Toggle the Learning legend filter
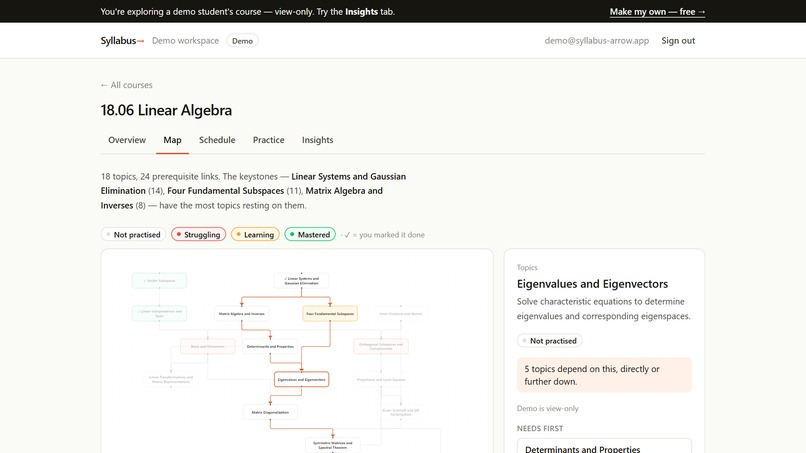806x453 pixels. 255,234
